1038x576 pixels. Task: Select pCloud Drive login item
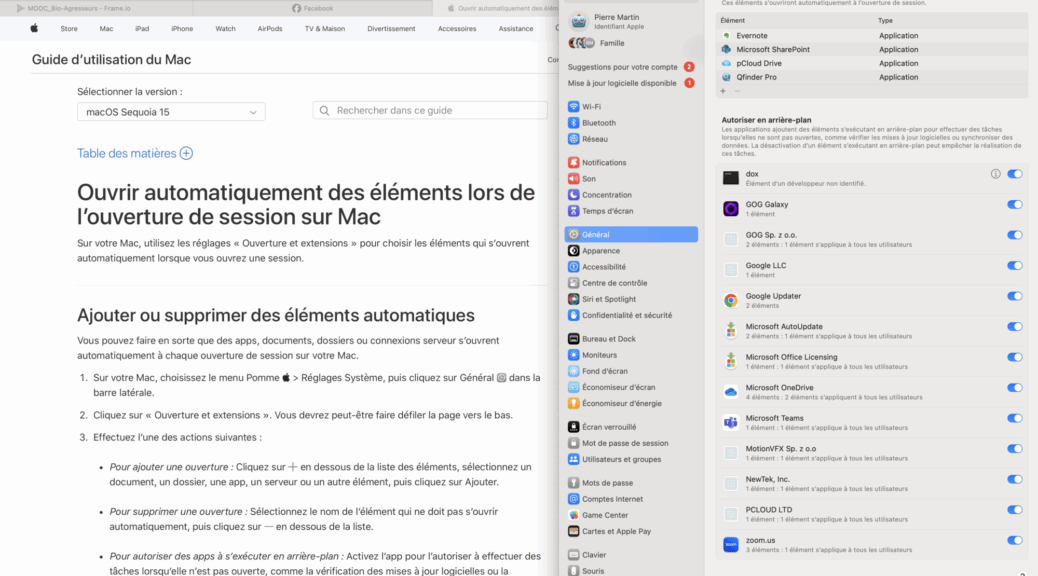click(x=871, y=64)
